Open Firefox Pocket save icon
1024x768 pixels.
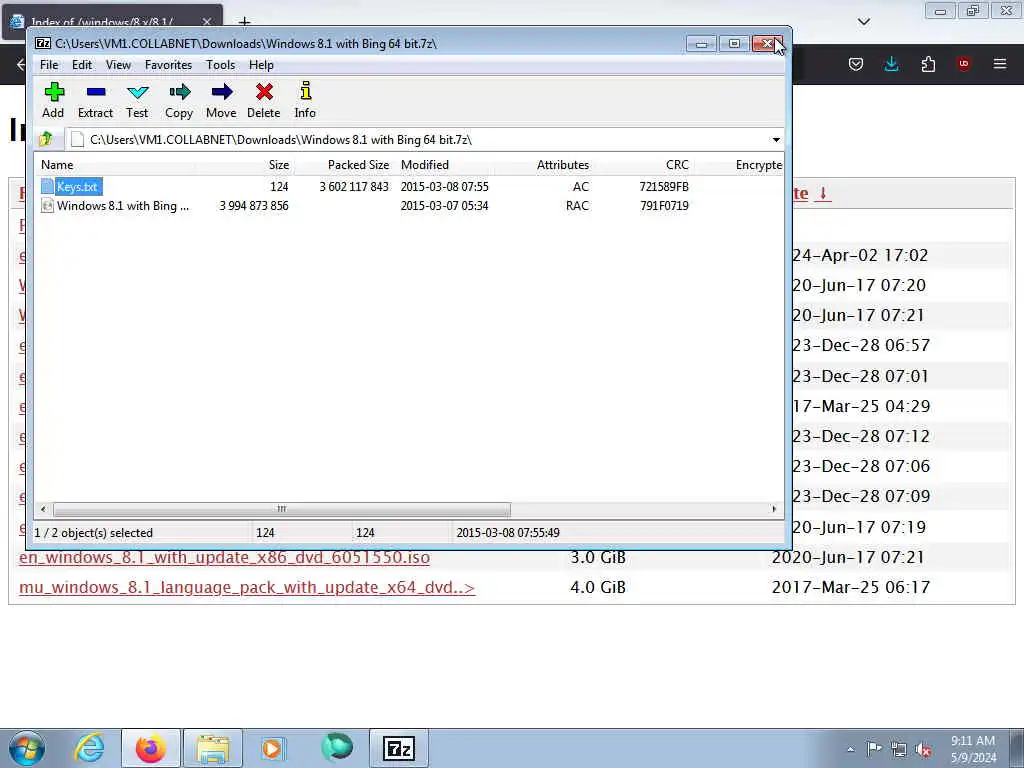(x=856, y=64)
